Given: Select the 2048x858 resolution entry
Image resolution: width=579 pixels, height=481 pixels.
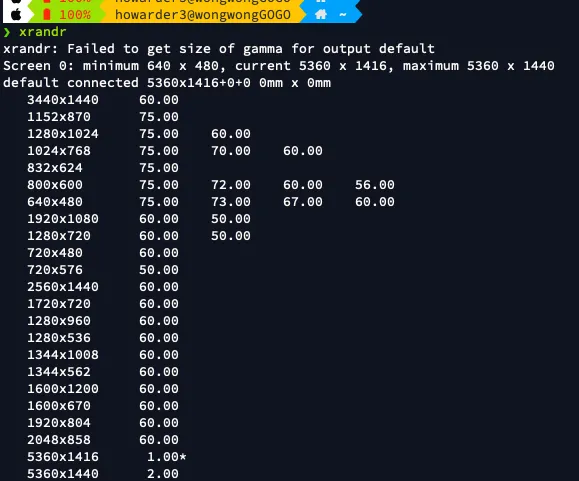Looking at the screenshot, I should 59,439.
